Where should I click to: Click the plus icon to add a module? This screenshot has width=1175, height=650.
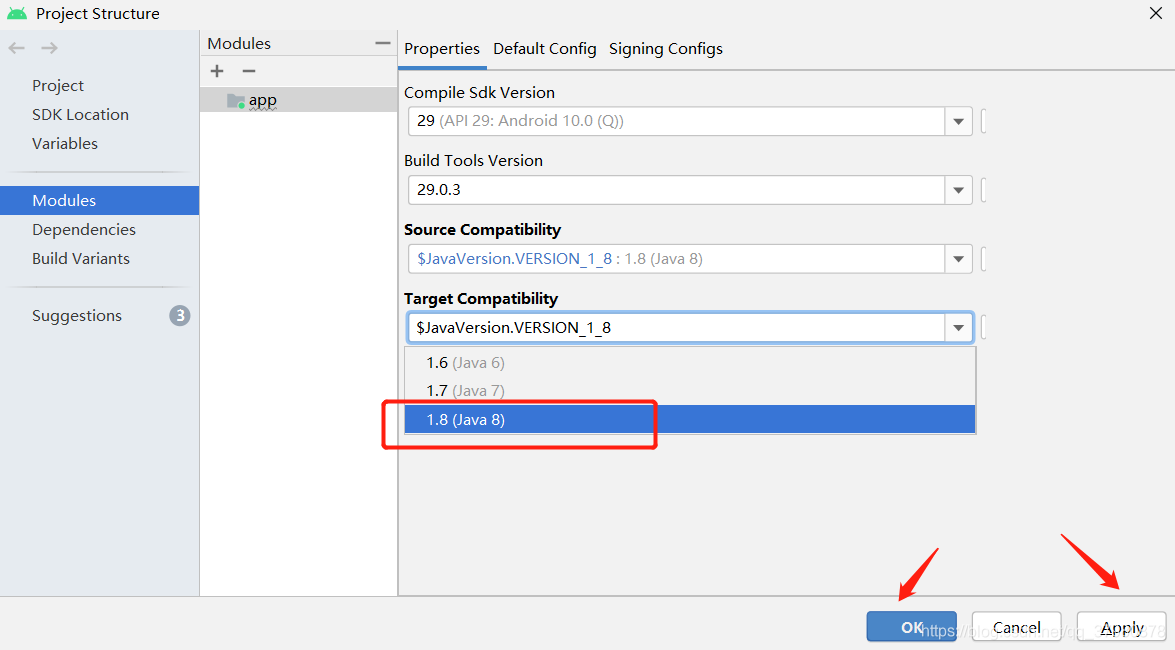(x=217, y=71)
